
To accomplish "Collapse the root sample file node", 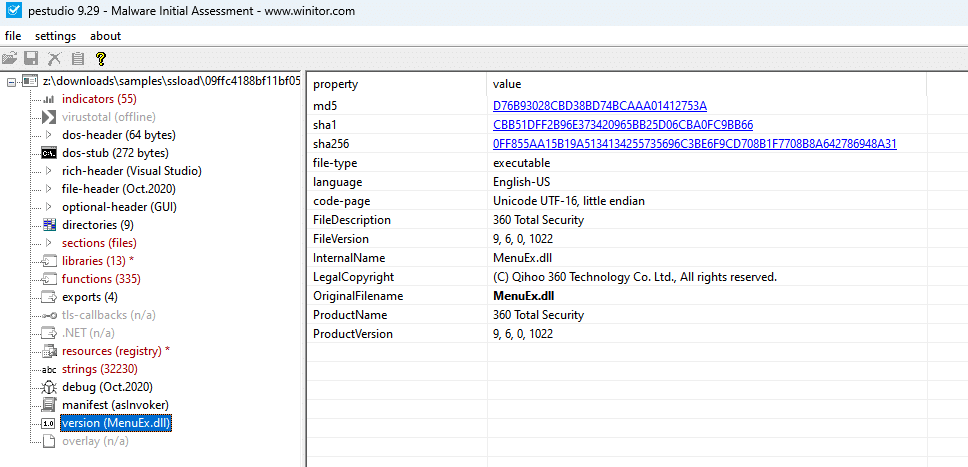I will (x=12, y=81).
